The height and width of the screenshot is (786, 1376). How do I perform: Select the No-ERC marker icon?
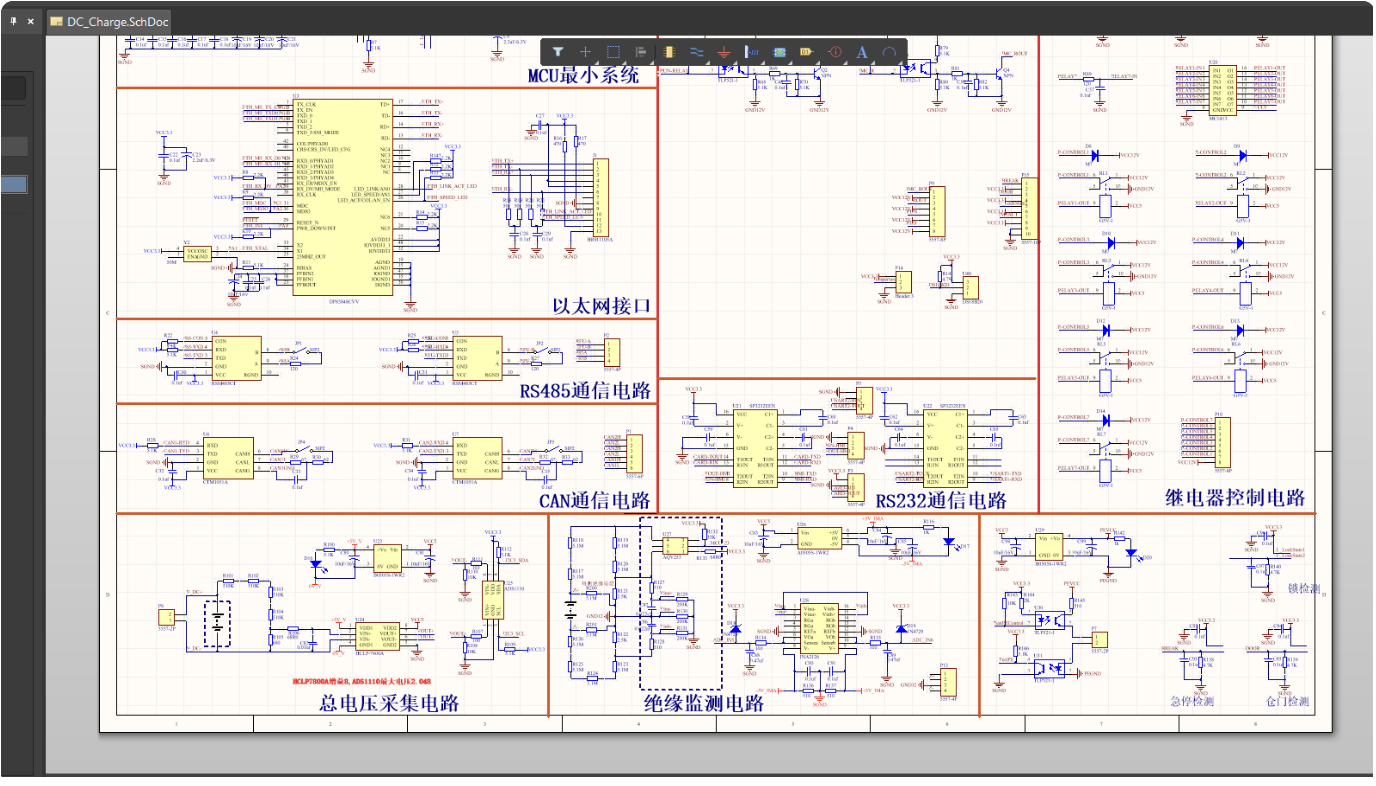click(834, 52)
